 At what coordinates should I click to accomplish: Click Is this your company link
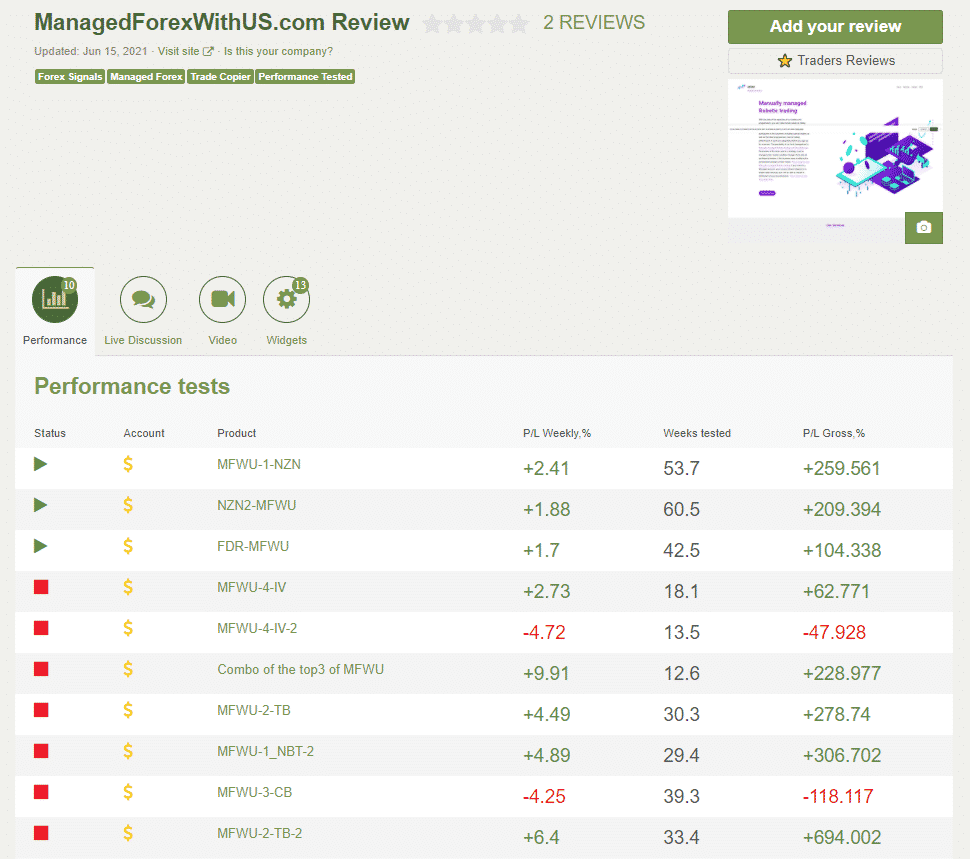coord(278,51)
